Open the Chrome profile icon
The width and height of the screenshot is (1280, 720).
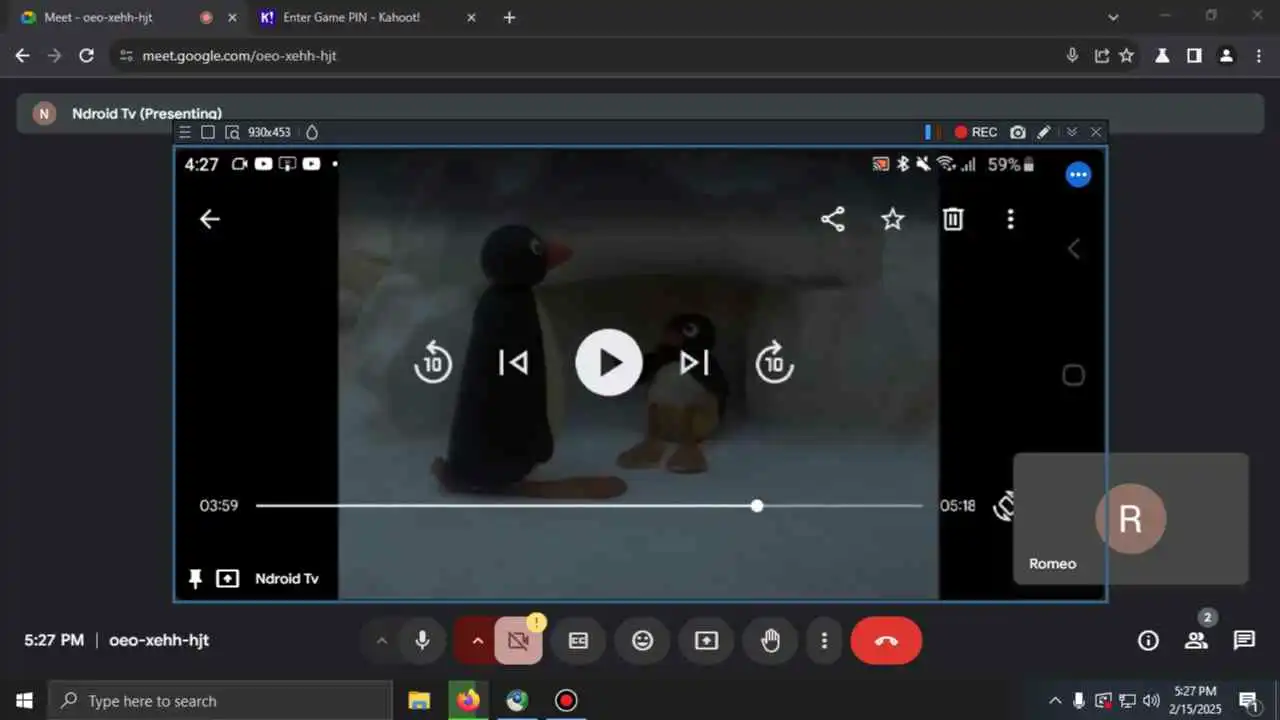[1226, 56]
